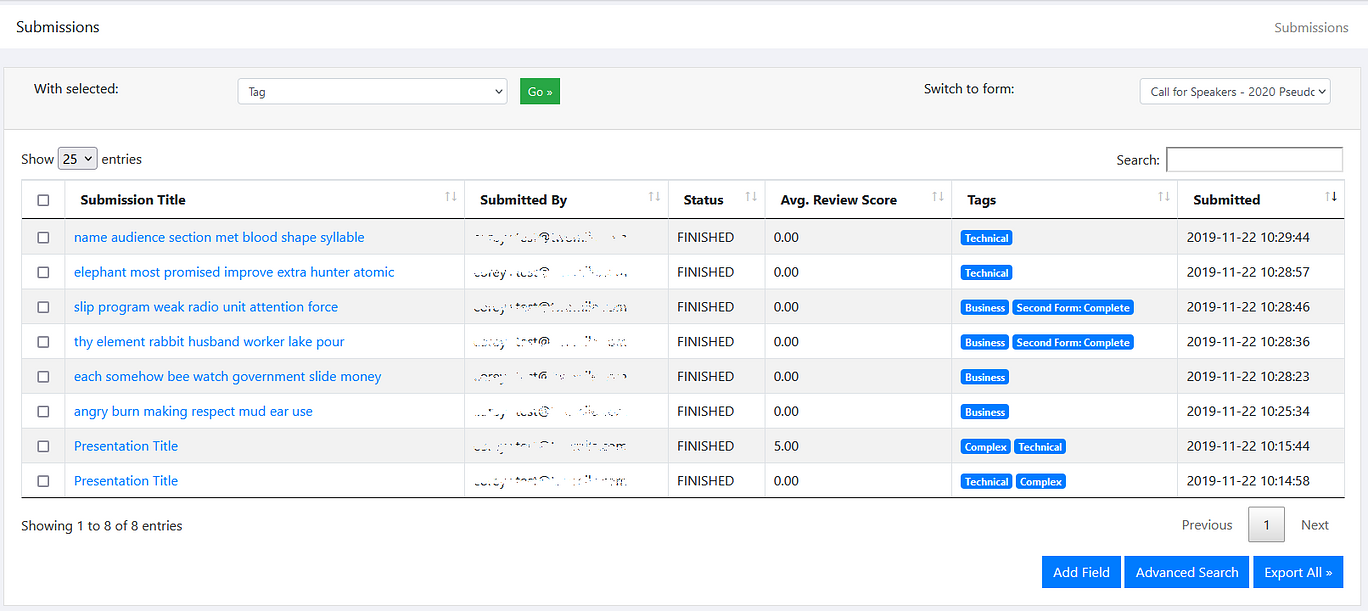Click 'Second Form: Complete' tag in 'thy element' row

point(1073,342)
